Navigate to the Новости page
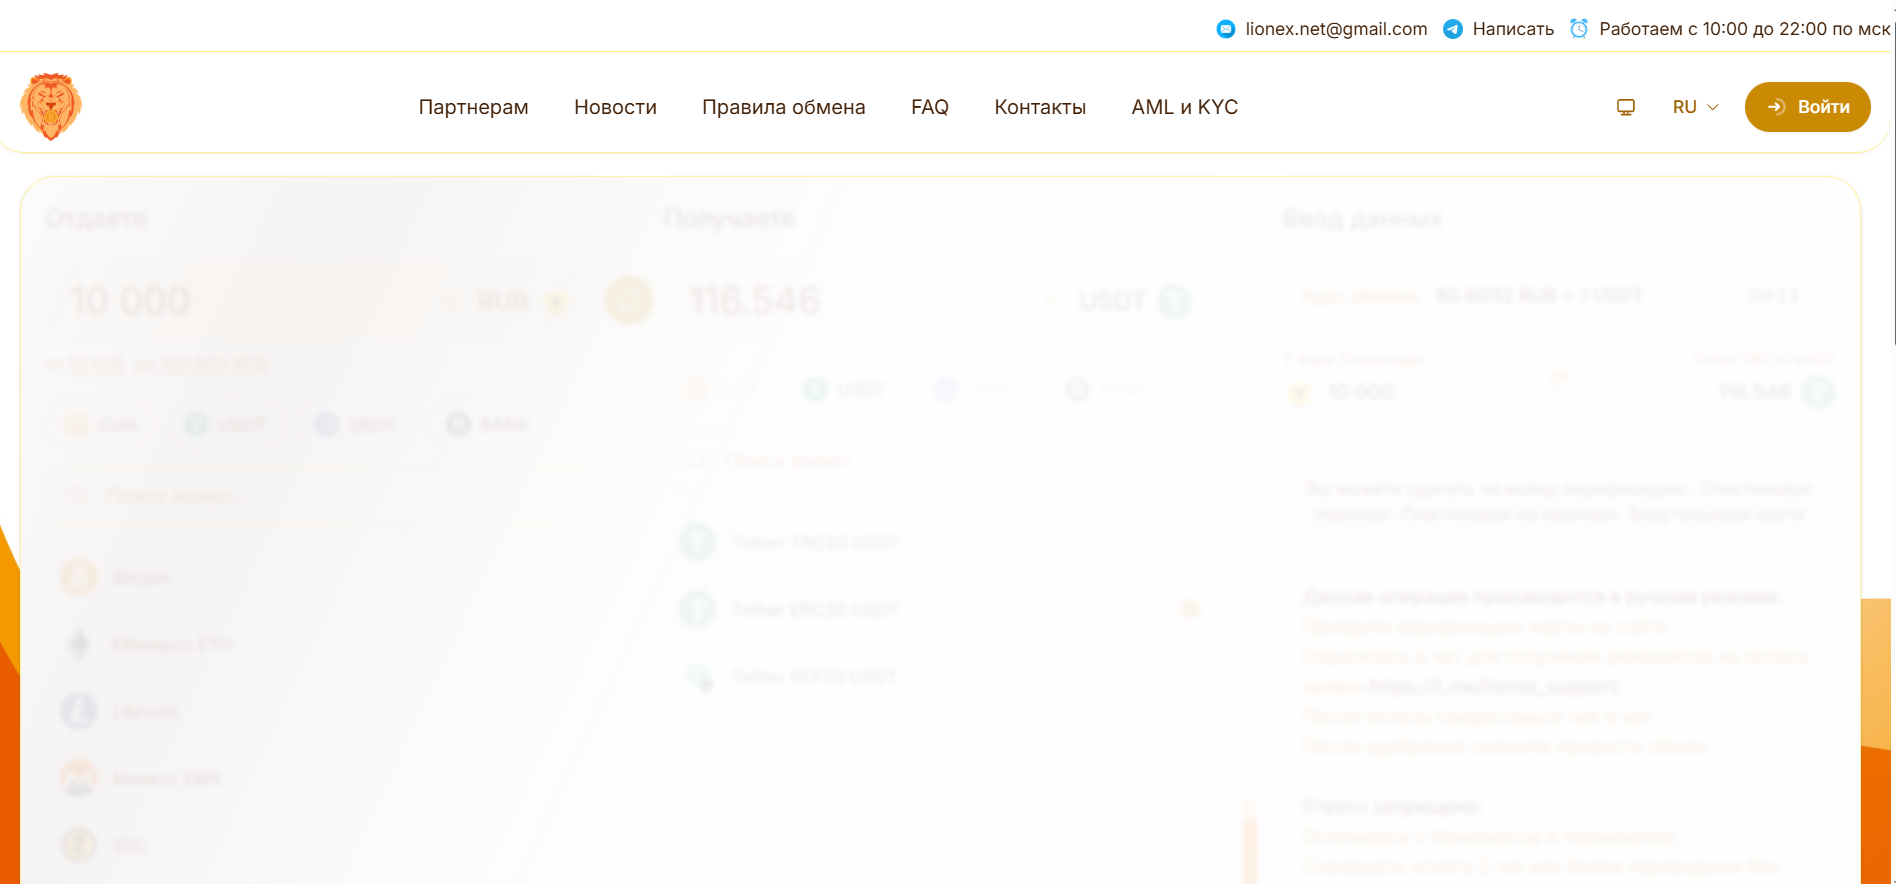This screenshot has width=1896, height=884. pyautogui.click(x=615, y=107)
